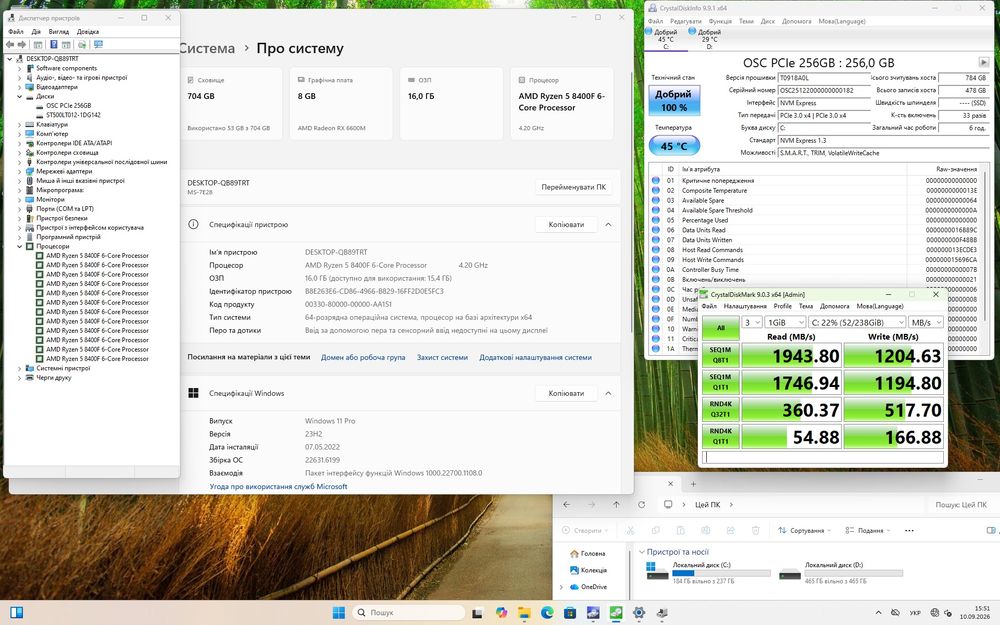Image resolution: width=1000 pixels, height=625 pixels.
Task: Collapse the Специфікації пристрою section chevron
Action: pos(608,224)
